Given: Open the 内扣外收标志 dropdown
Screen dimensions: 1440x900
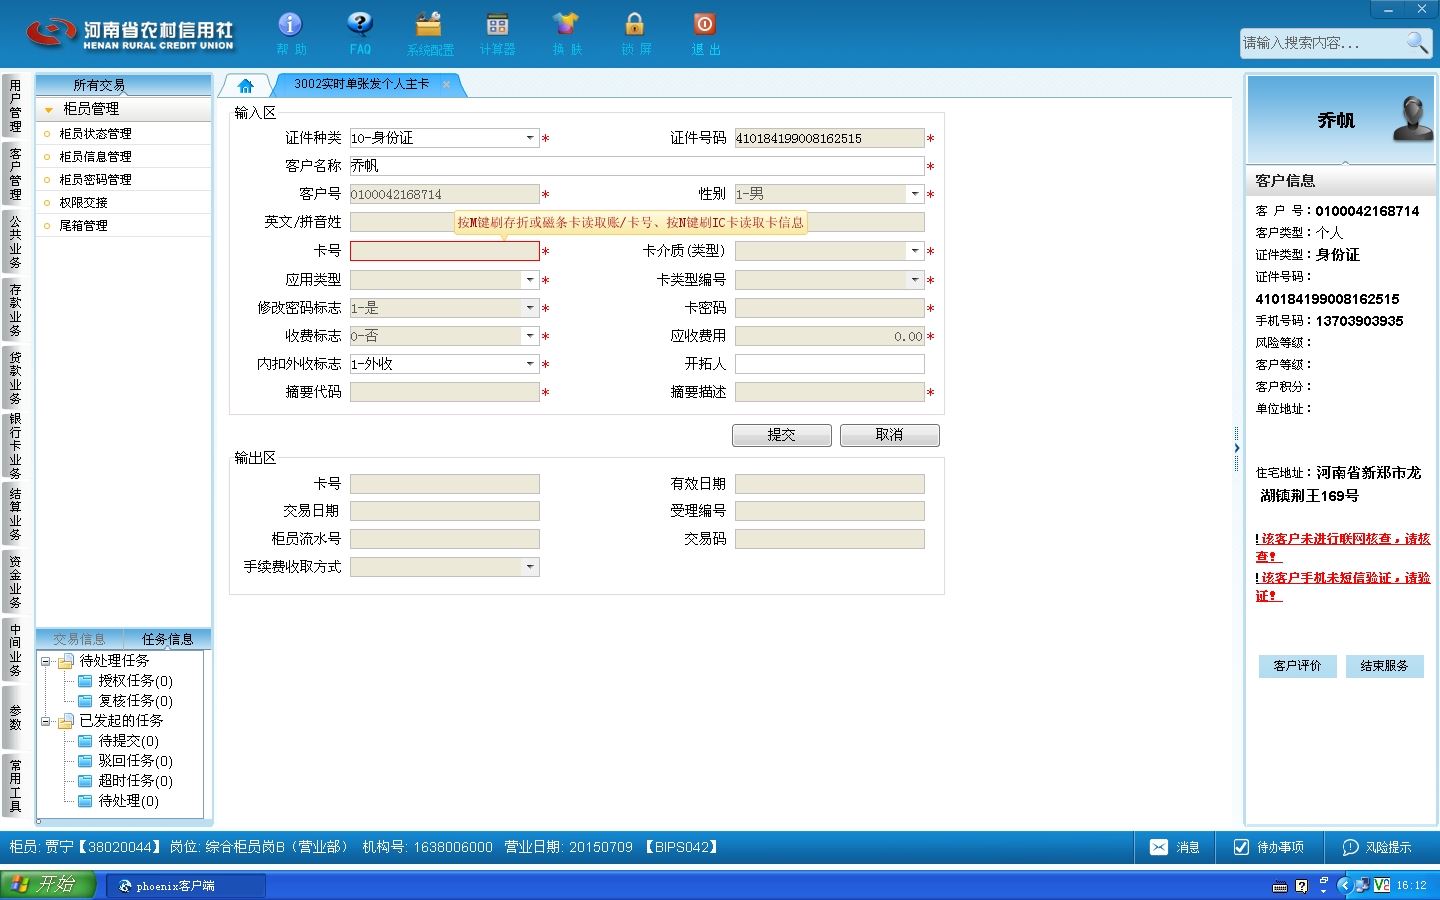Looking at the screenshot, I should [530, 364].
